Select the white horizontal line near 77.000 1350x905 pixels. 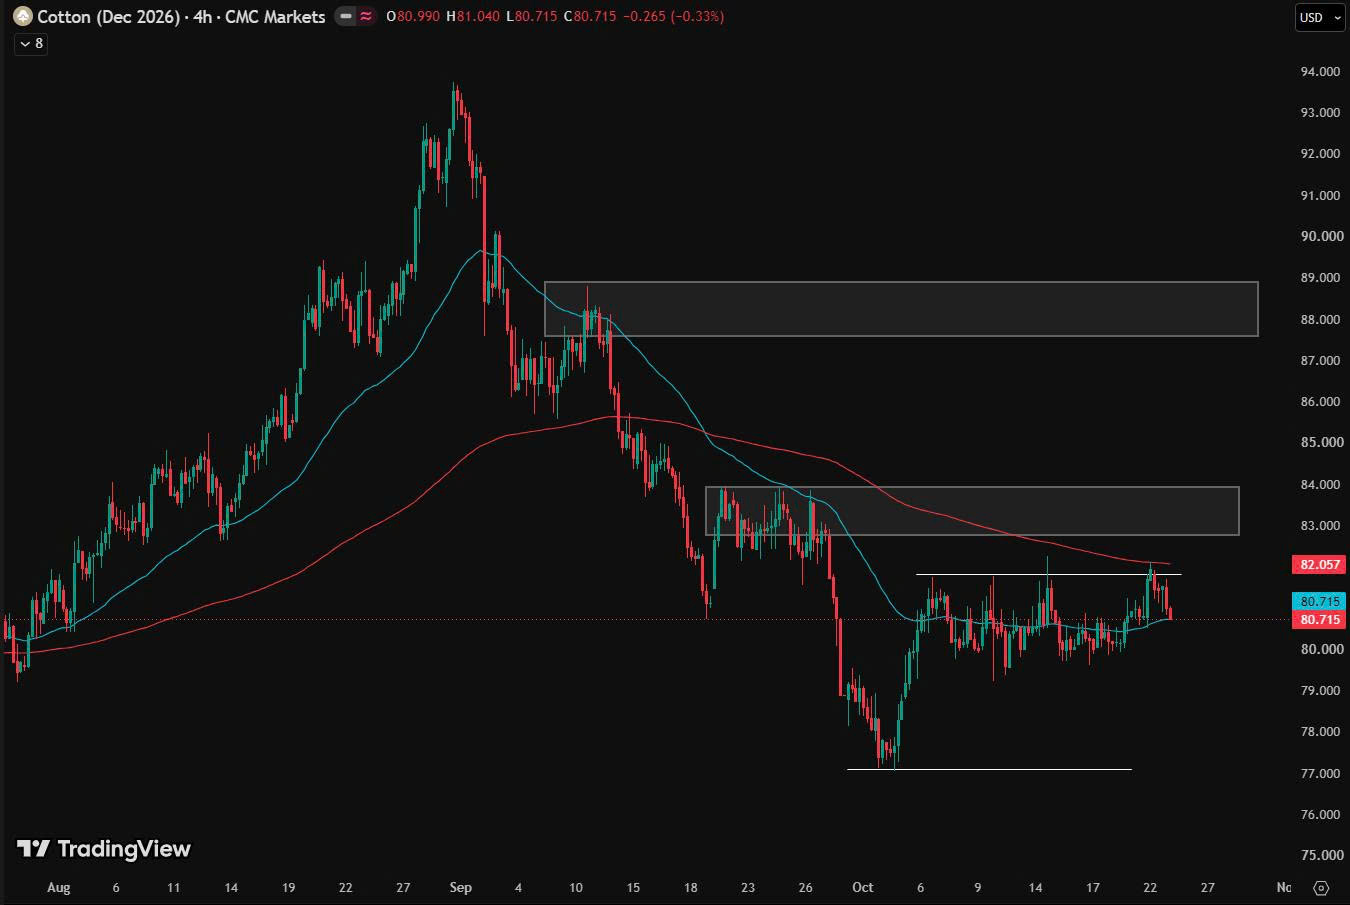pyautogui.click(x=989, y=769)
